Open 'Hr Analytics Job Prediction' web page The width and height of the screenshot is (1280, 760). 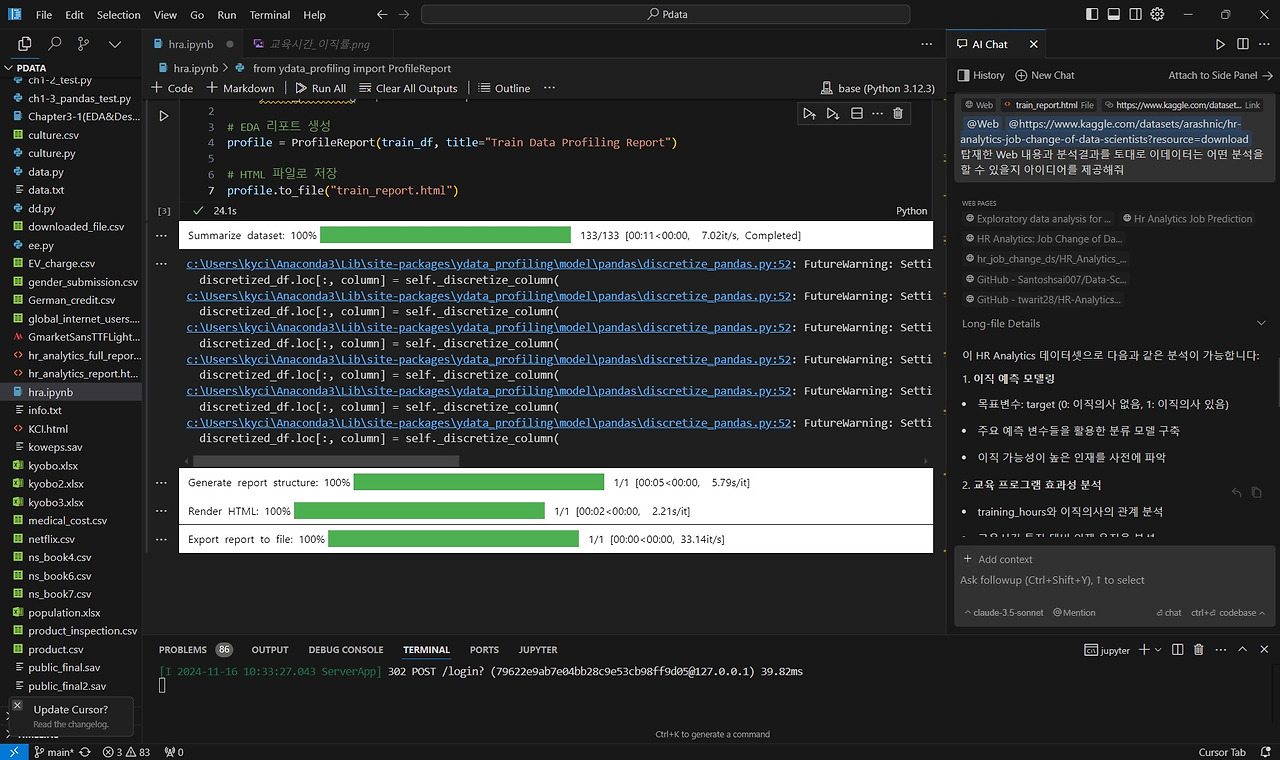[x=1186, y=218]
